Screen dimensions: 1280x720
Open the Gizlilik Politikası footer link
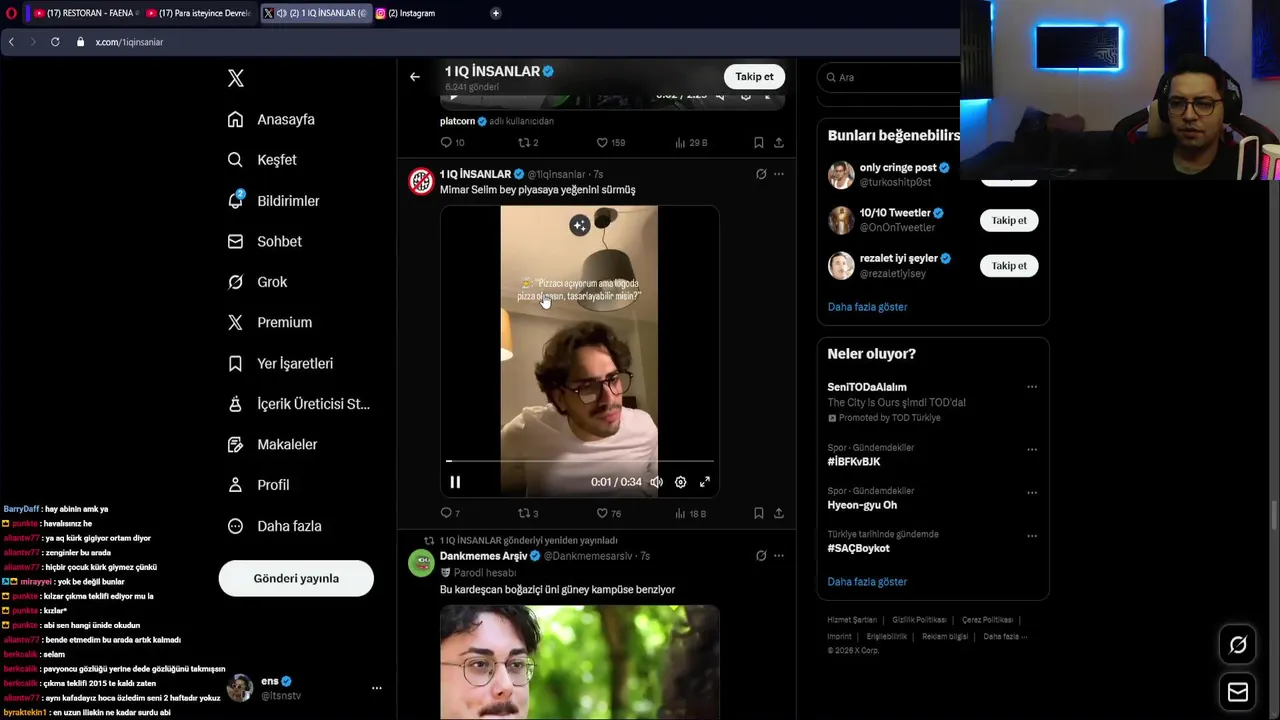click(919, 620)
